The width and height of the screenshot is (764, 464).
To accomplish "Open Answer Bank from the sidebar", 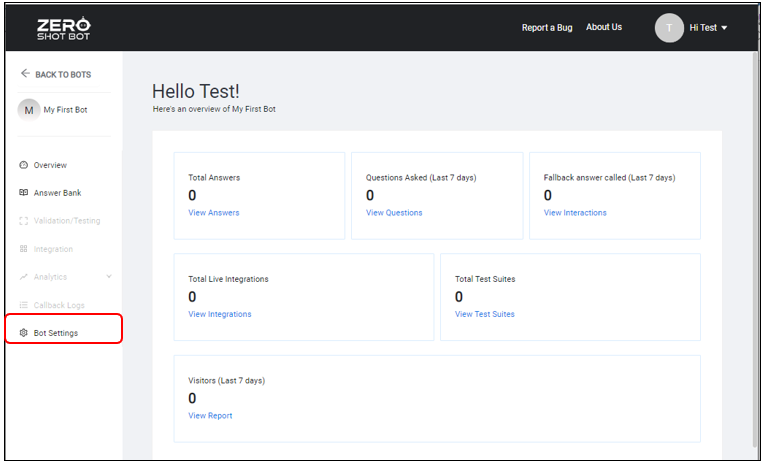I will pos(57,193).
